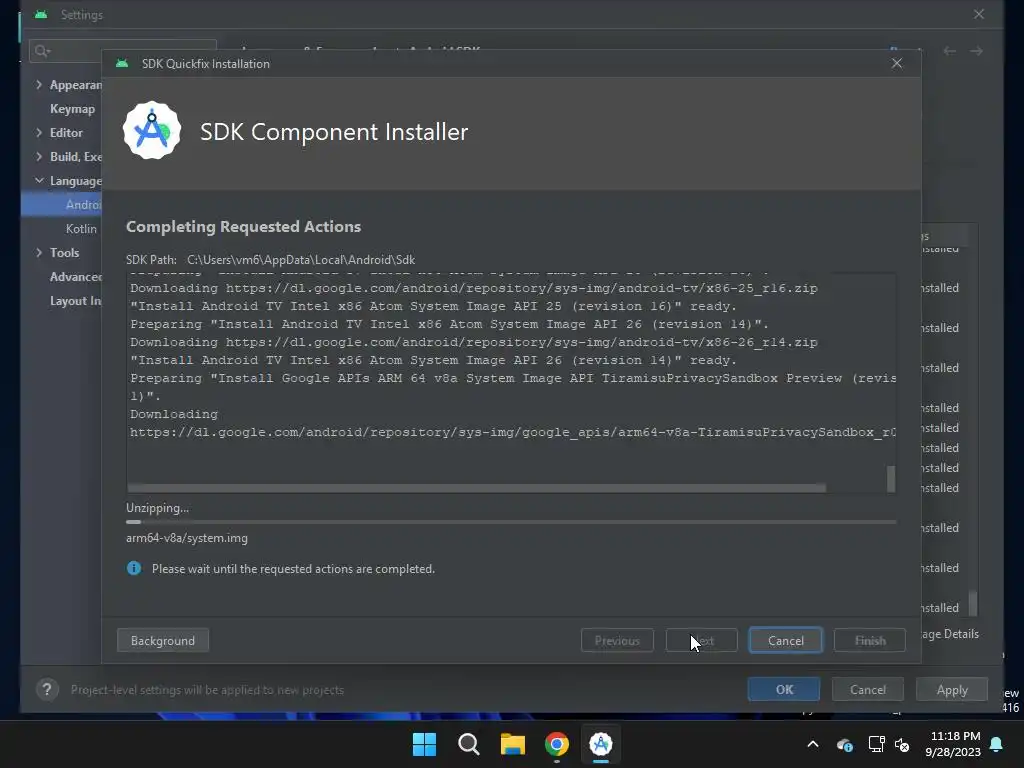Image resolution: width=1024 pixels, height=768 pixels.
Task: Show hidden system tray icons
Action: coord(813,744)
